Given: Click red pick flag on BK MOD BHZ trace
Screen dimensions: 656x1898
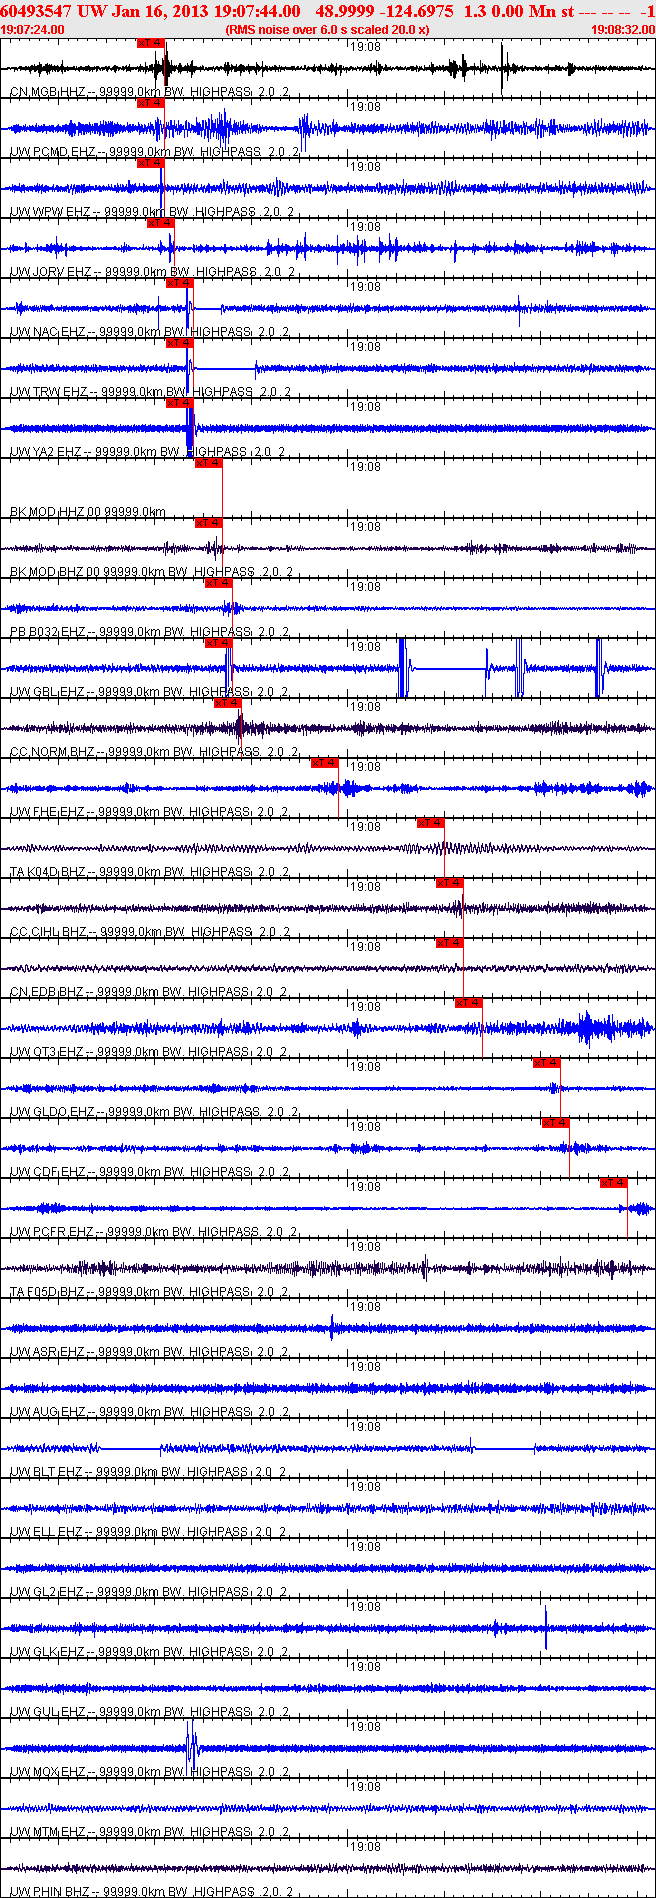Looking at the screenshot, I should point(208,523).
